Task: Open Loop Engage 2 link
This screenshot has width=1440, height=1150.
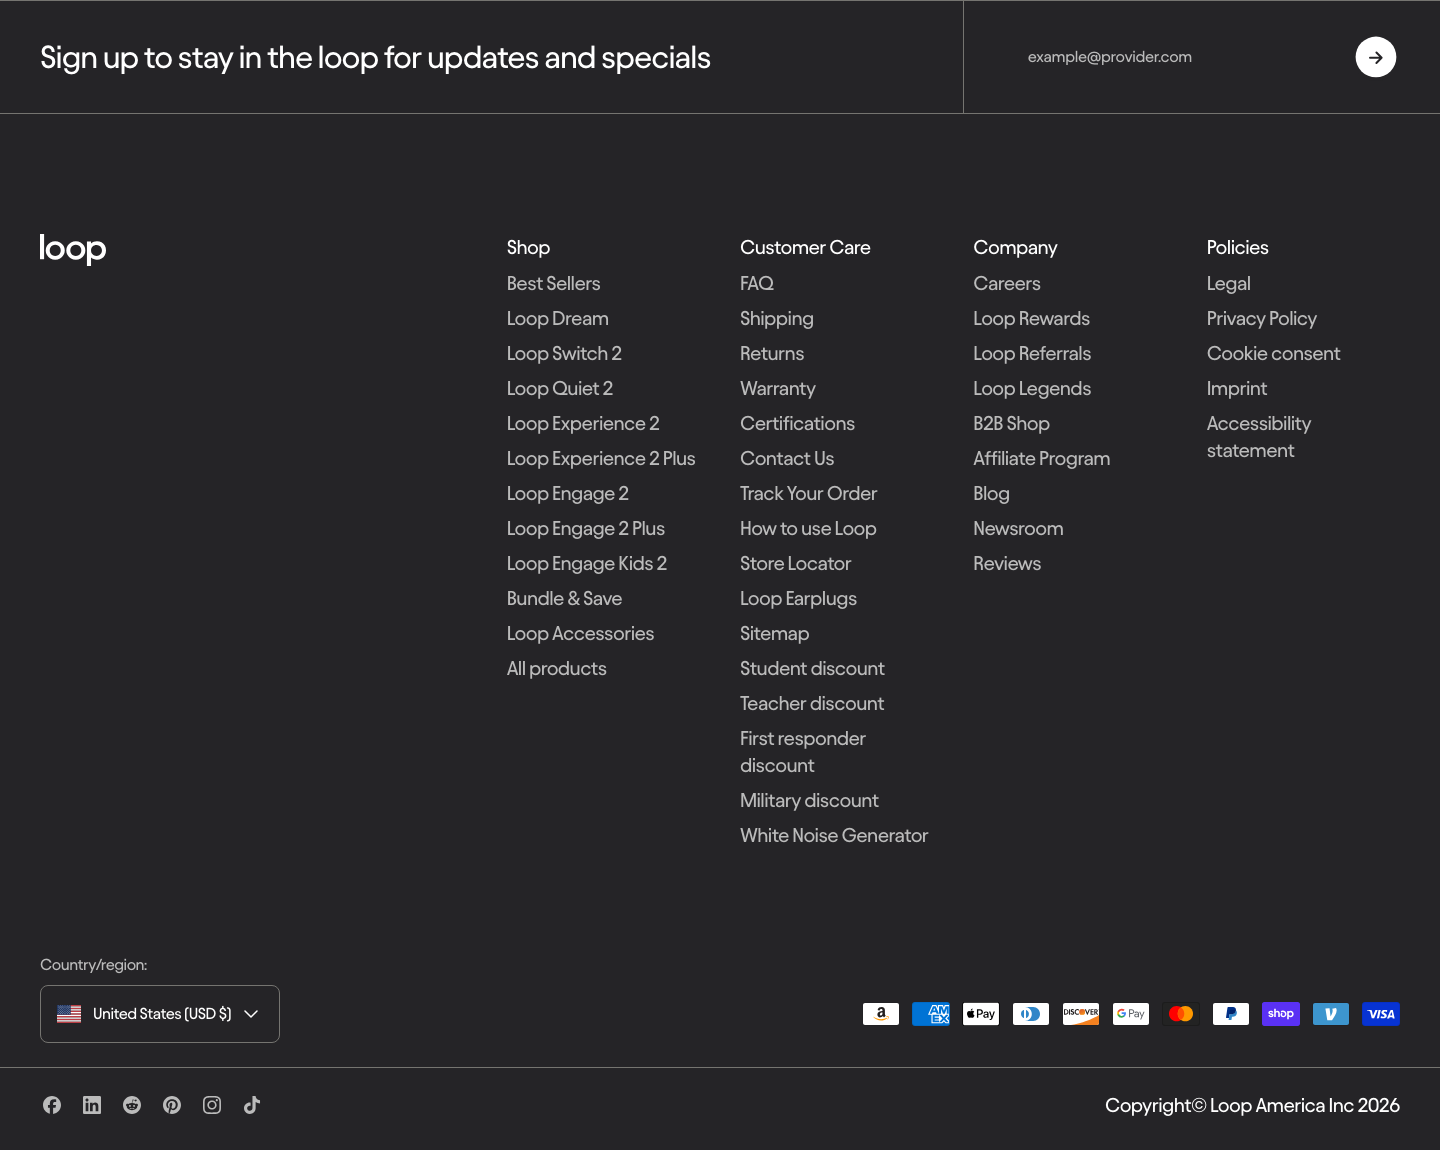Action: pos(568,493)
